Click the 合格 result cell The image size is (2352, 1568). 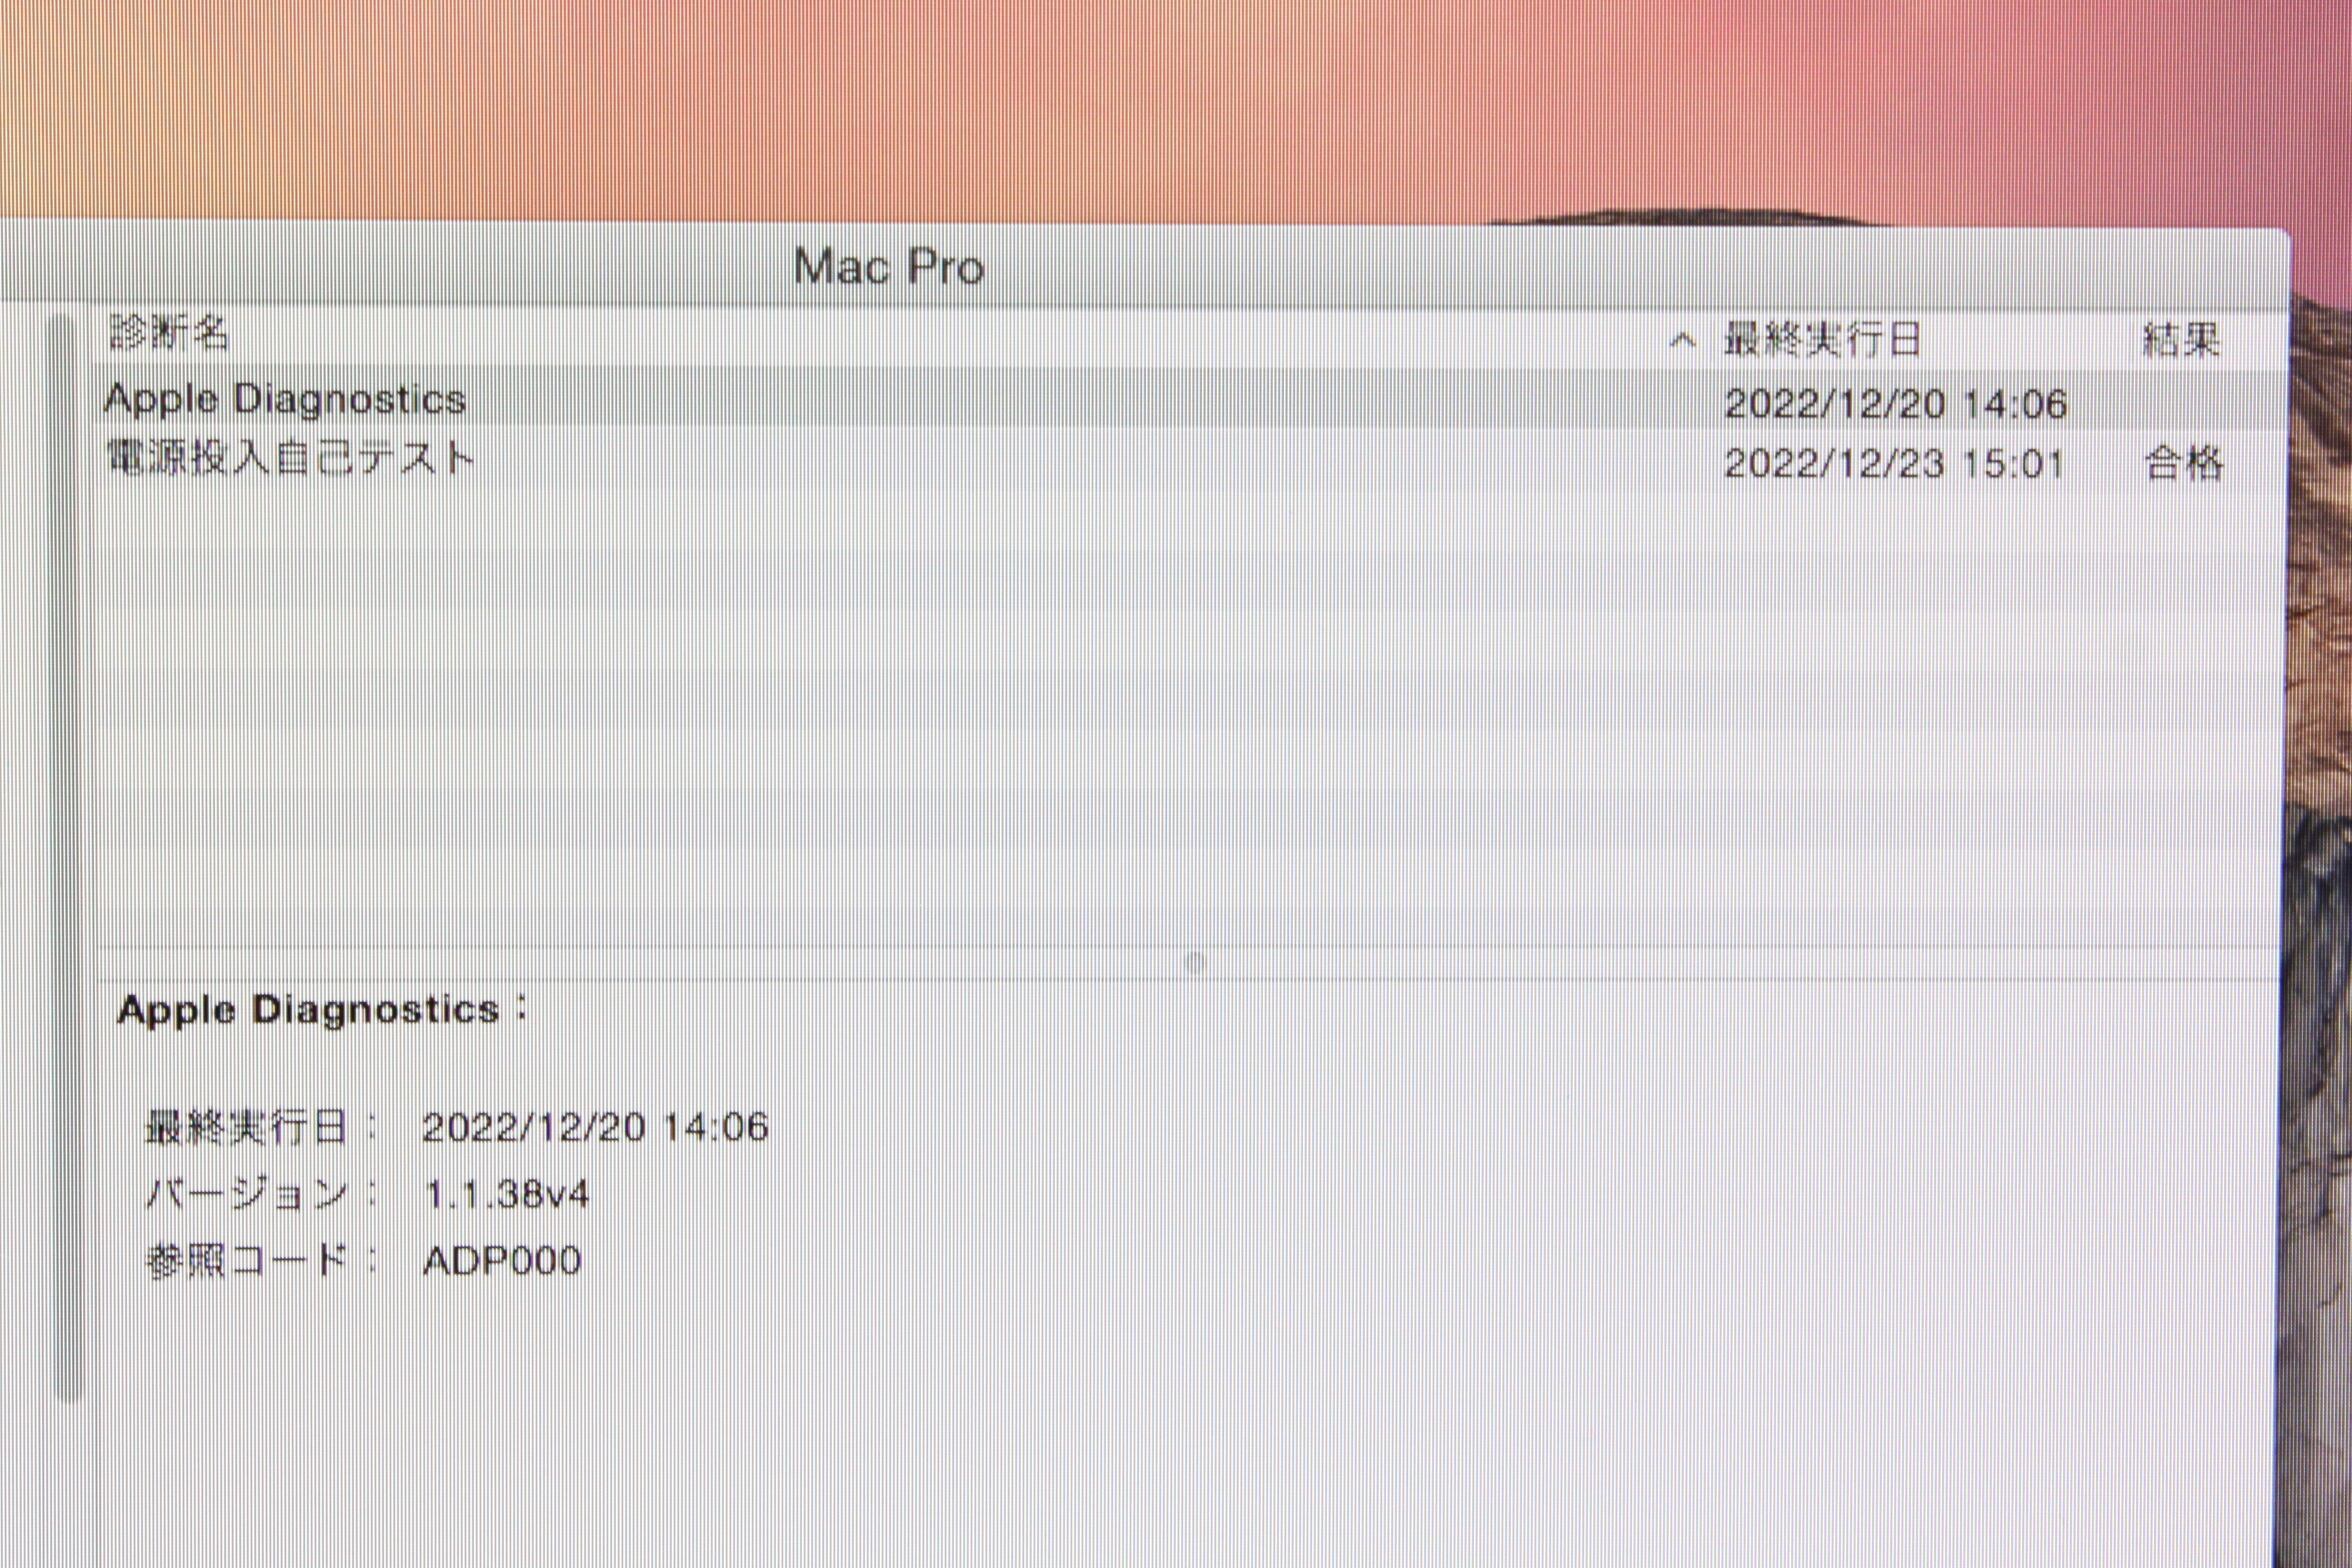(x=2183, y=463)
